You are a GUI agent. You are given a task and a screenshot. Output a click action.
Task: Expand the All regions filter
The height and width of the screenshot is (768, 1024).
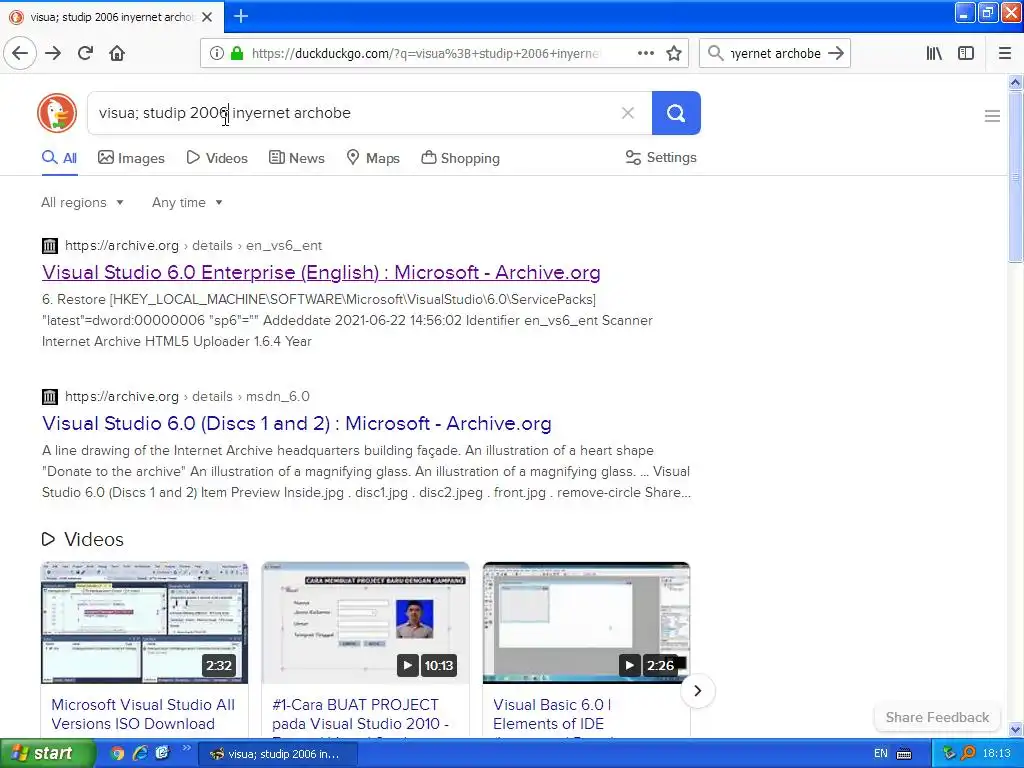[82, 202]
